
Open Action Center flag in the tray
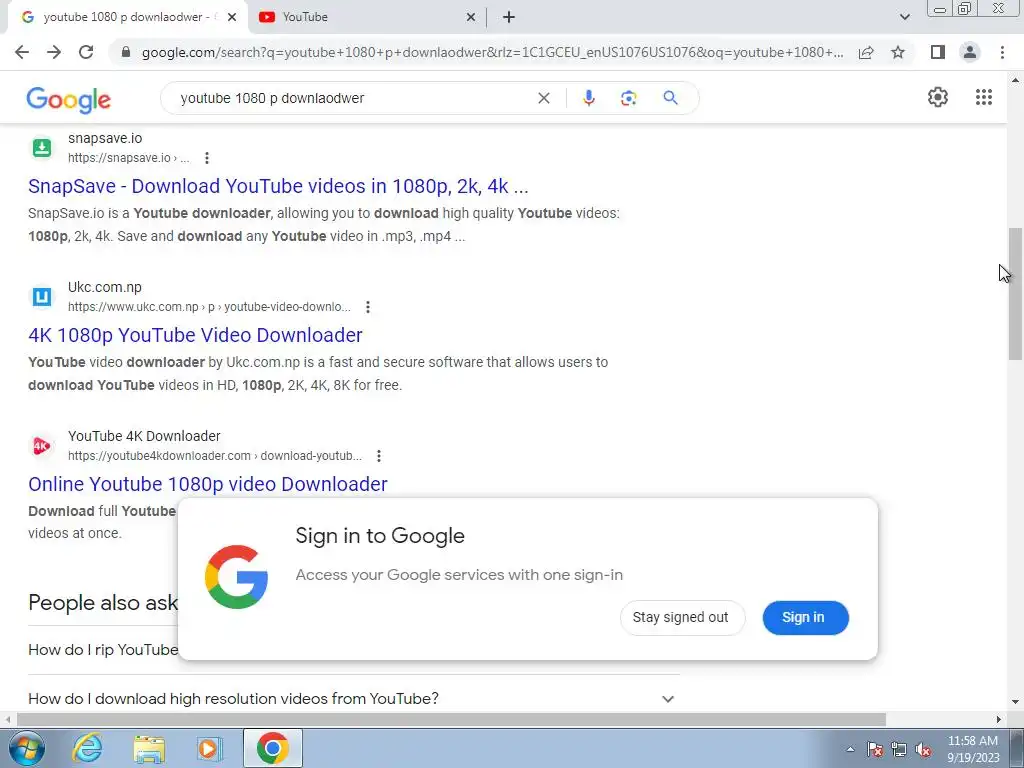point(875,750)
